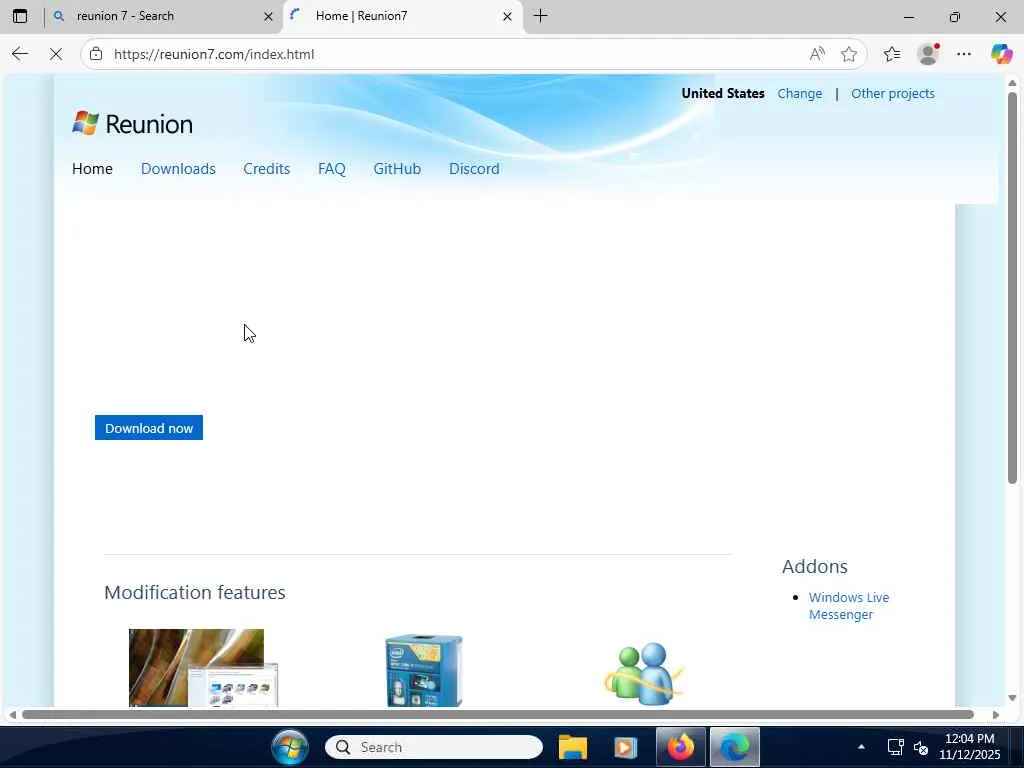Open Firefox from the taskbar
The image size is (1024, 768).
680,747
